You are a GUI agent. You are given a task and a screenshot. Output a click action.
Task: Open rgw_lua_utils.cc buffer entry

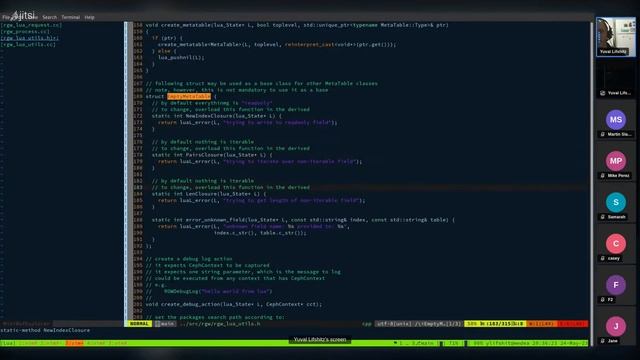click(x=28, y=44)
